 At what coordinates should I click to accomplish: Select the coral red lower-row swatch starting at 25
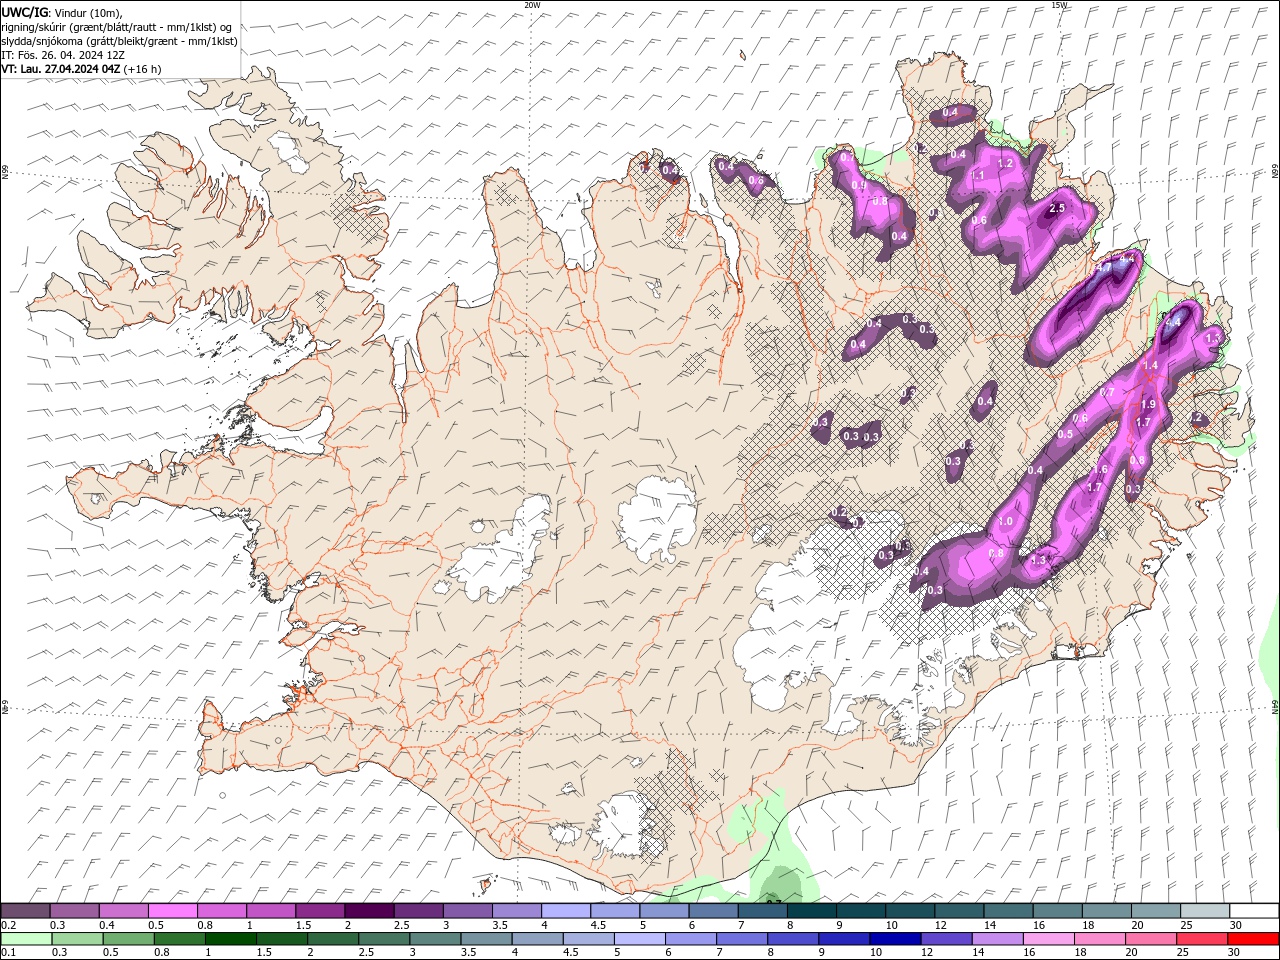pos(1201,939)
